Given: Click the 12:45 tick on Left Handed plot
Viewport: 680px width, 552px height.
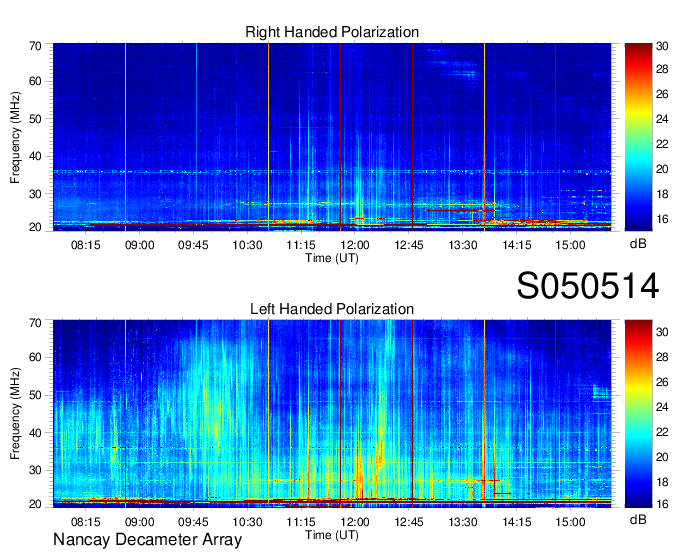Looking at the screenshot, I should click(409, 522).
